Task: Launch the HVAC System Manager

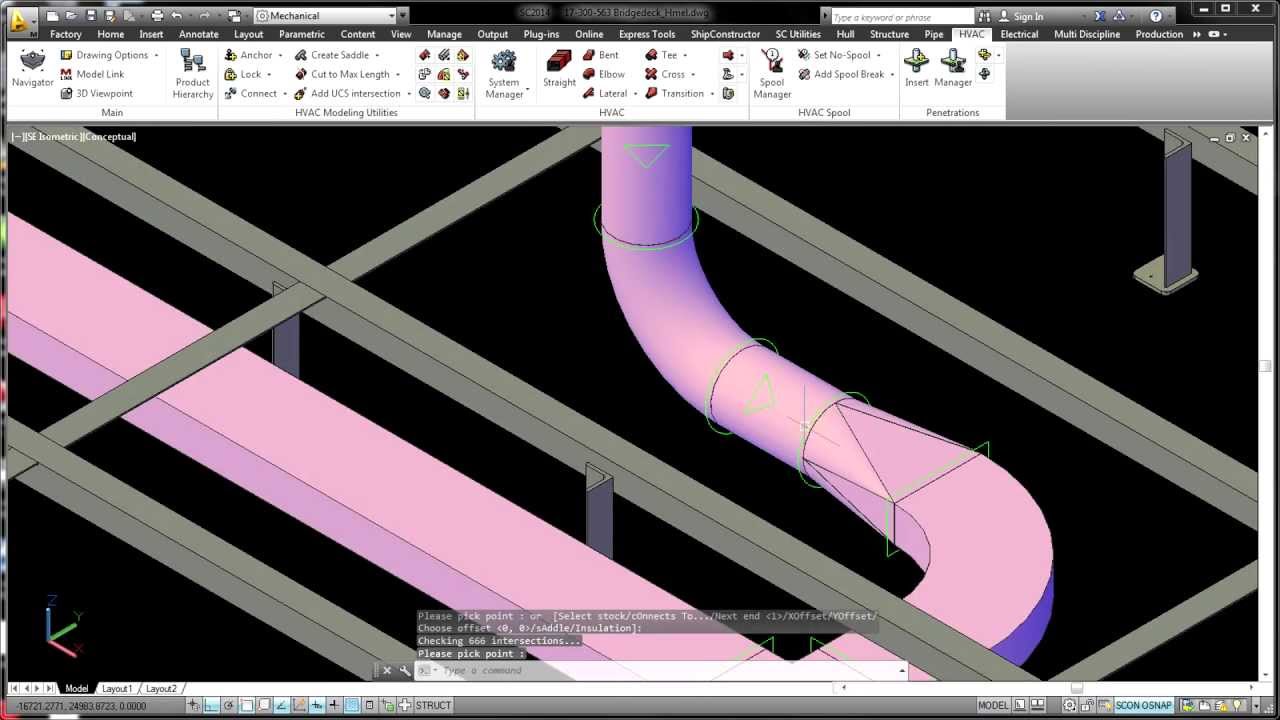Action: (x=504, y=74)
